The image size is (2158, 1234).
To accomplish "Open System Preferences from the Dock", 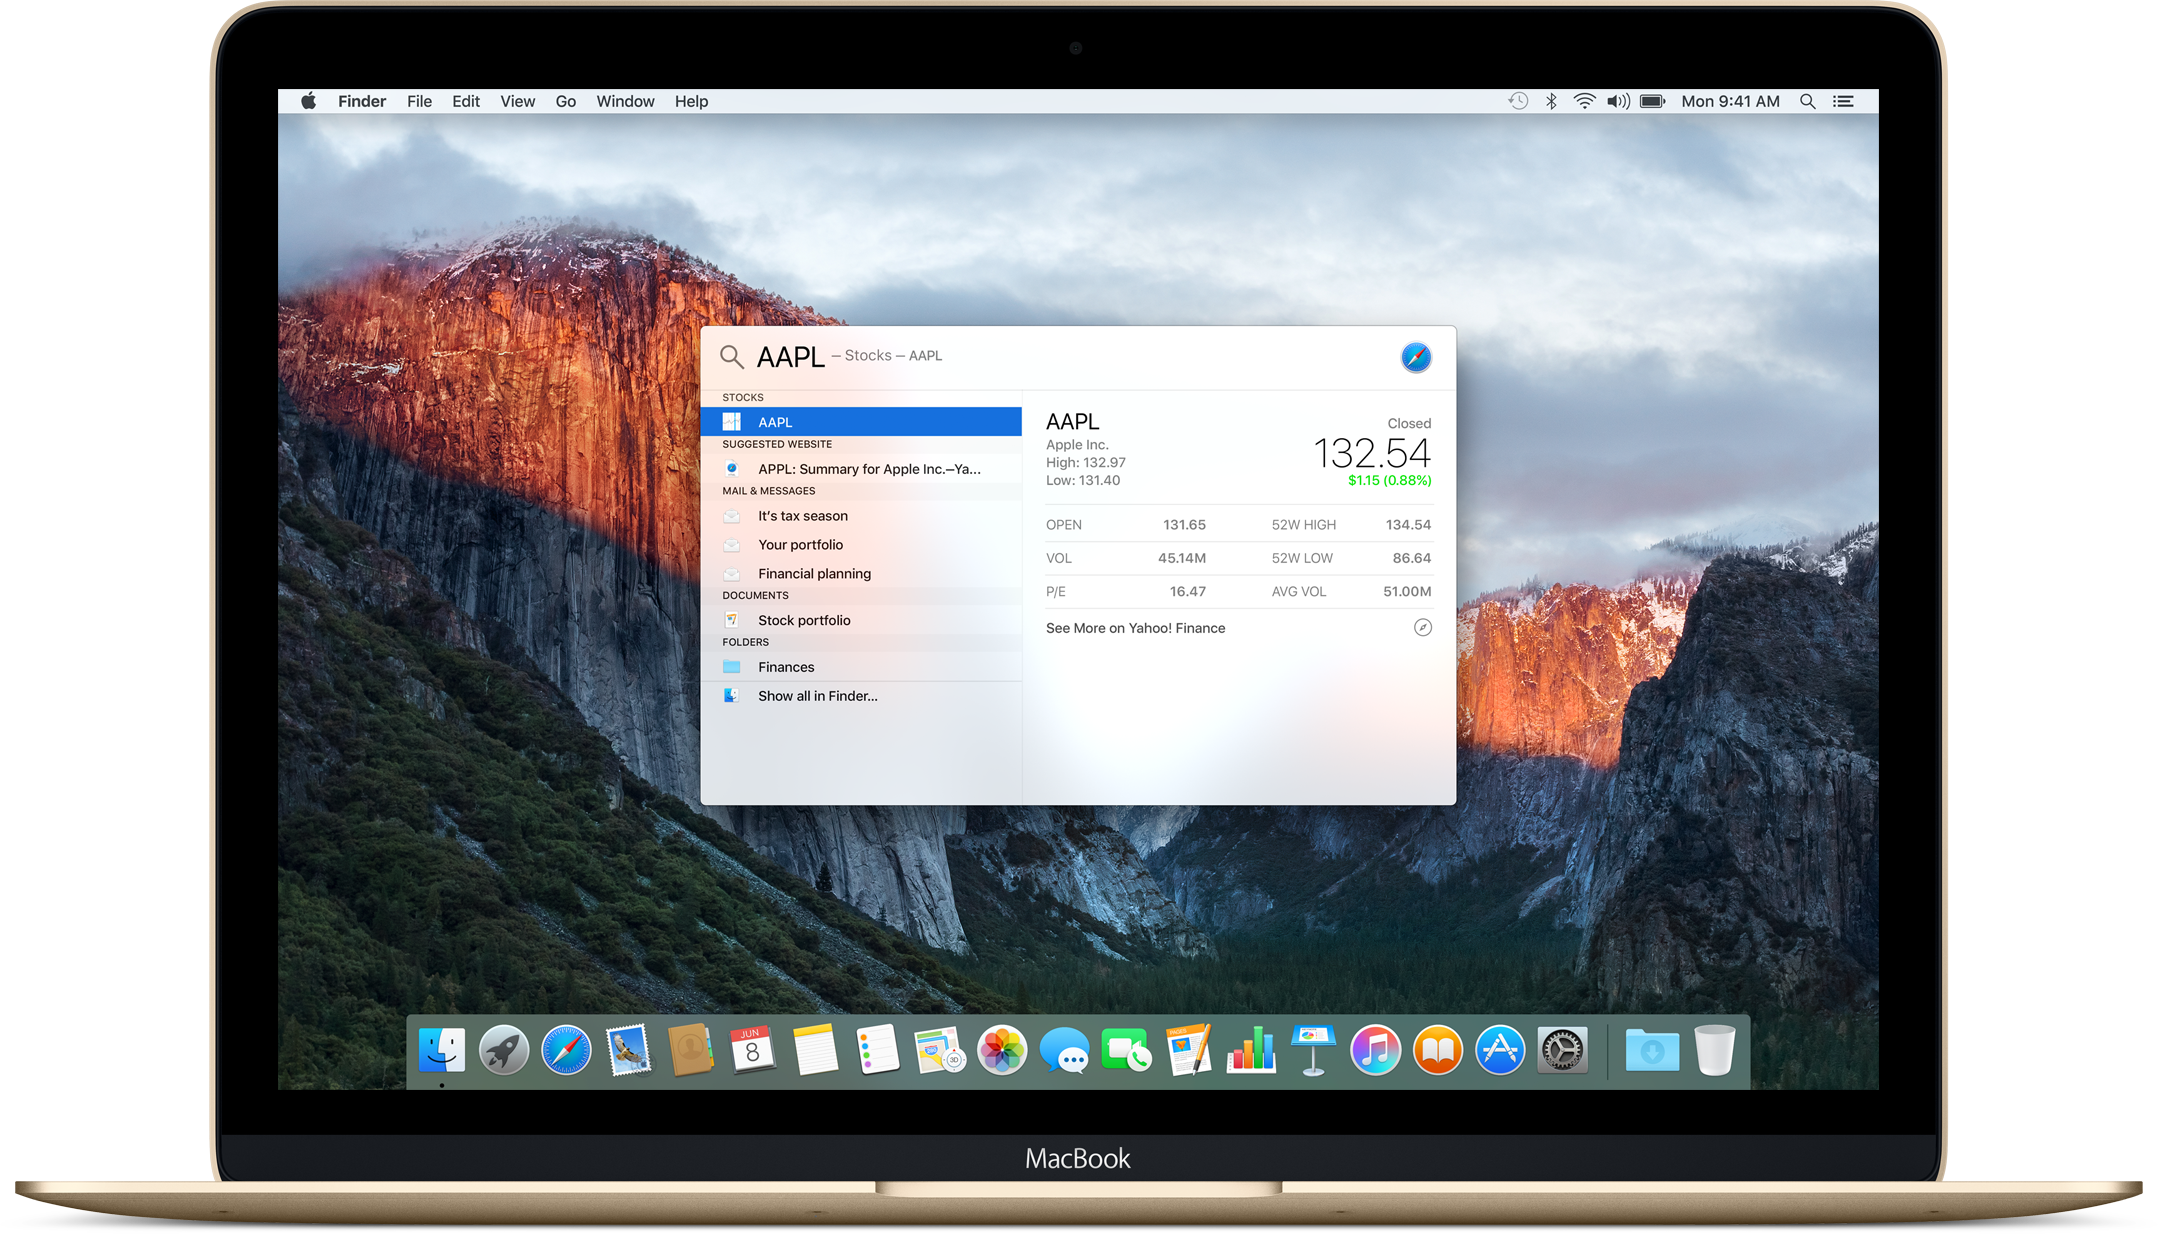I will [1561, 1050].
